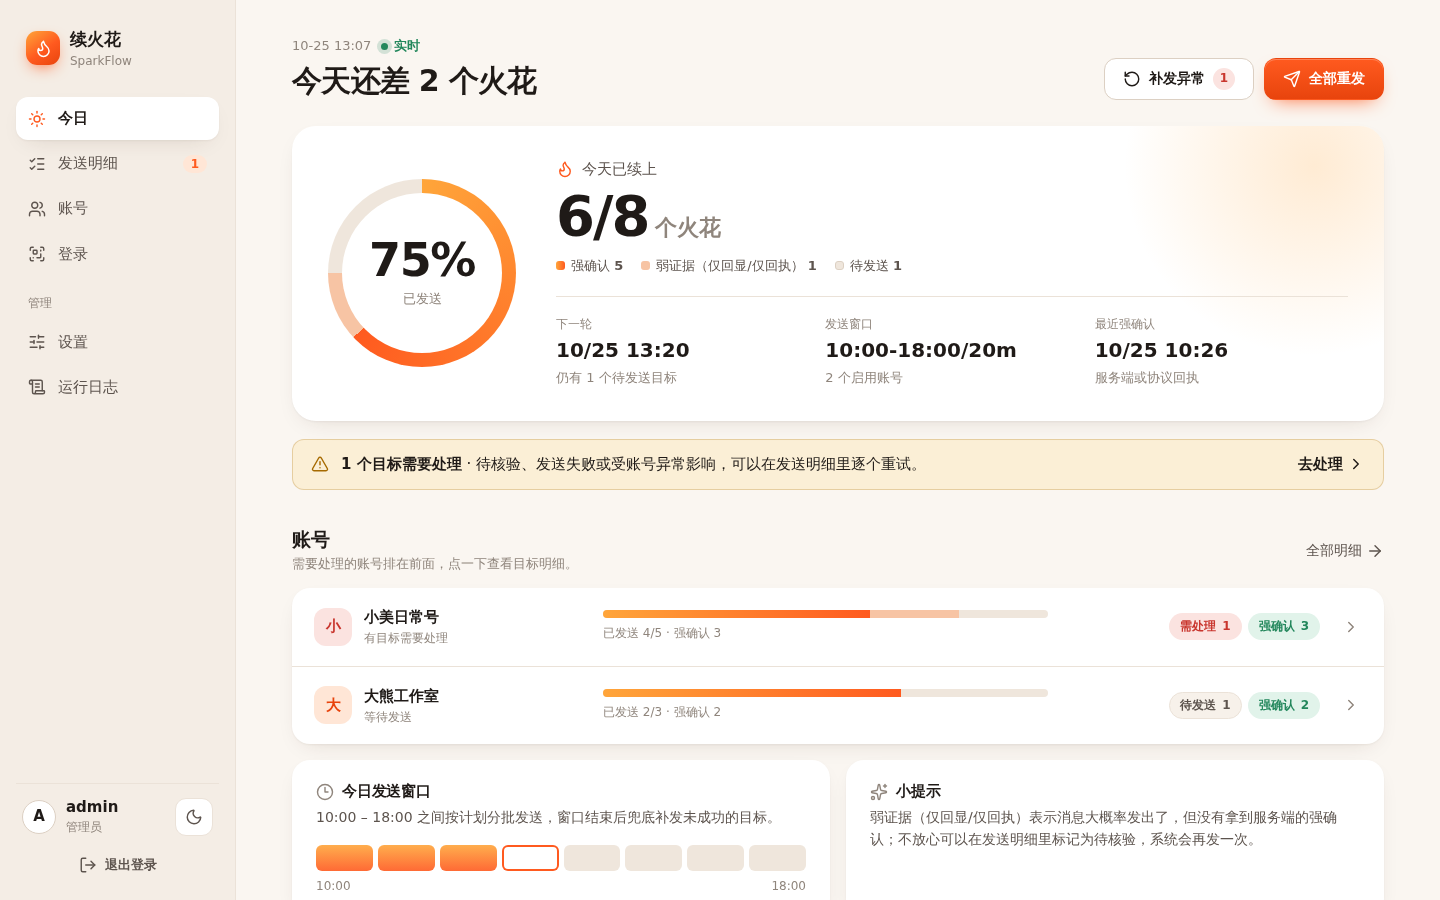Click the 退出登录 logout icon

coord(88,865)
